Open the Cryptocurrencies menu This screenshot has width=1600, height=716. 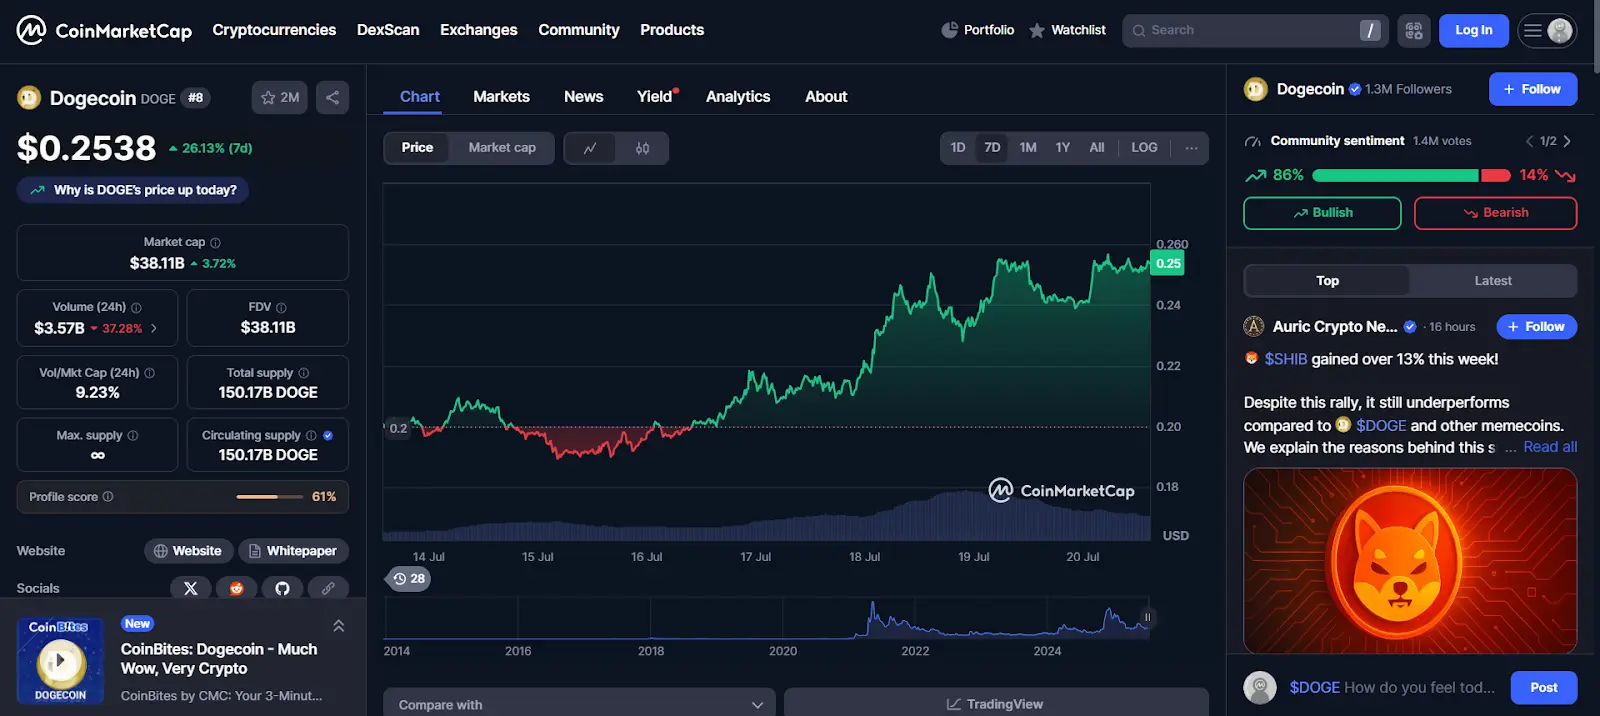[274, 30]
